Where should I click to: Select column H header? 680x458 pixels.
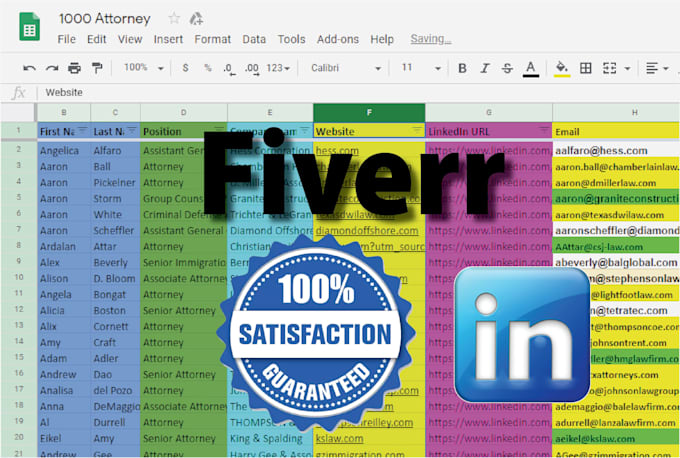(616, 112)
